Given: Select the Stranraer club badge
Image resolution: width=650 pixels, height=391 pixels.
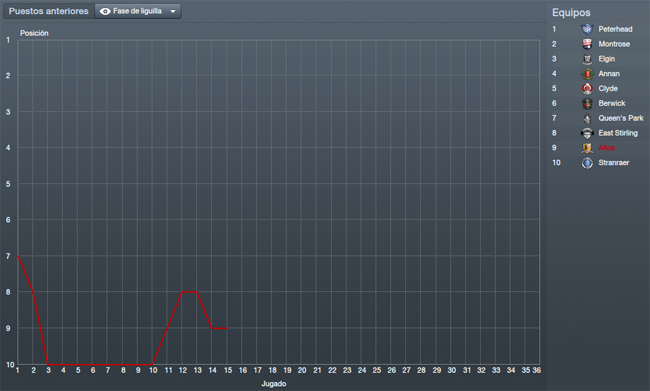Looking at the screenshot, I should point(587,163).
